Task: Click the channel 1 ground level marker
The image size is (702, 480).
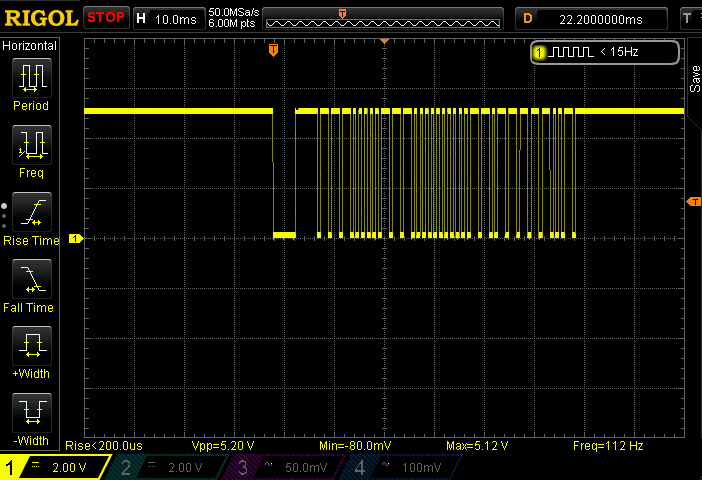Action: coord(74,239)
